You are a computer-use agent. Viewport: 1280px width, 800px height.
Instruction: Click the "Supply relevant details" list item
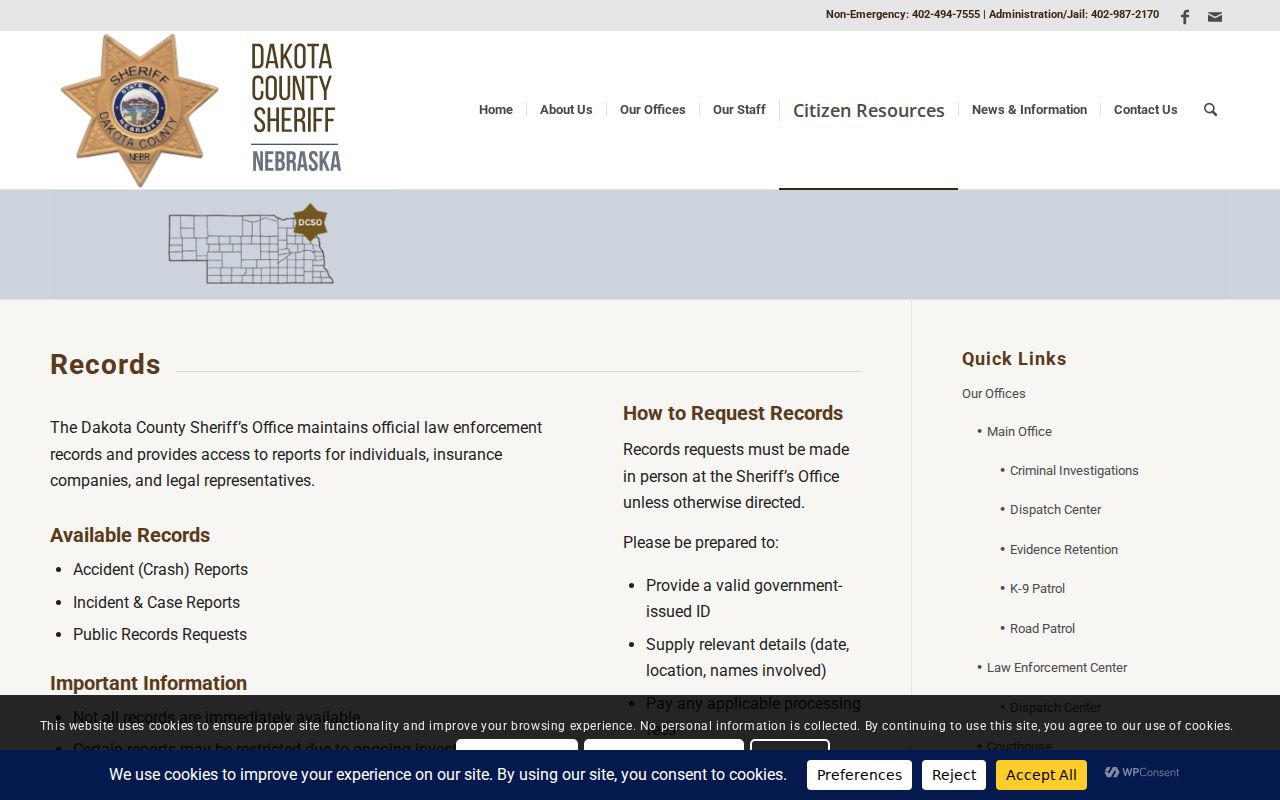point(747,657)
